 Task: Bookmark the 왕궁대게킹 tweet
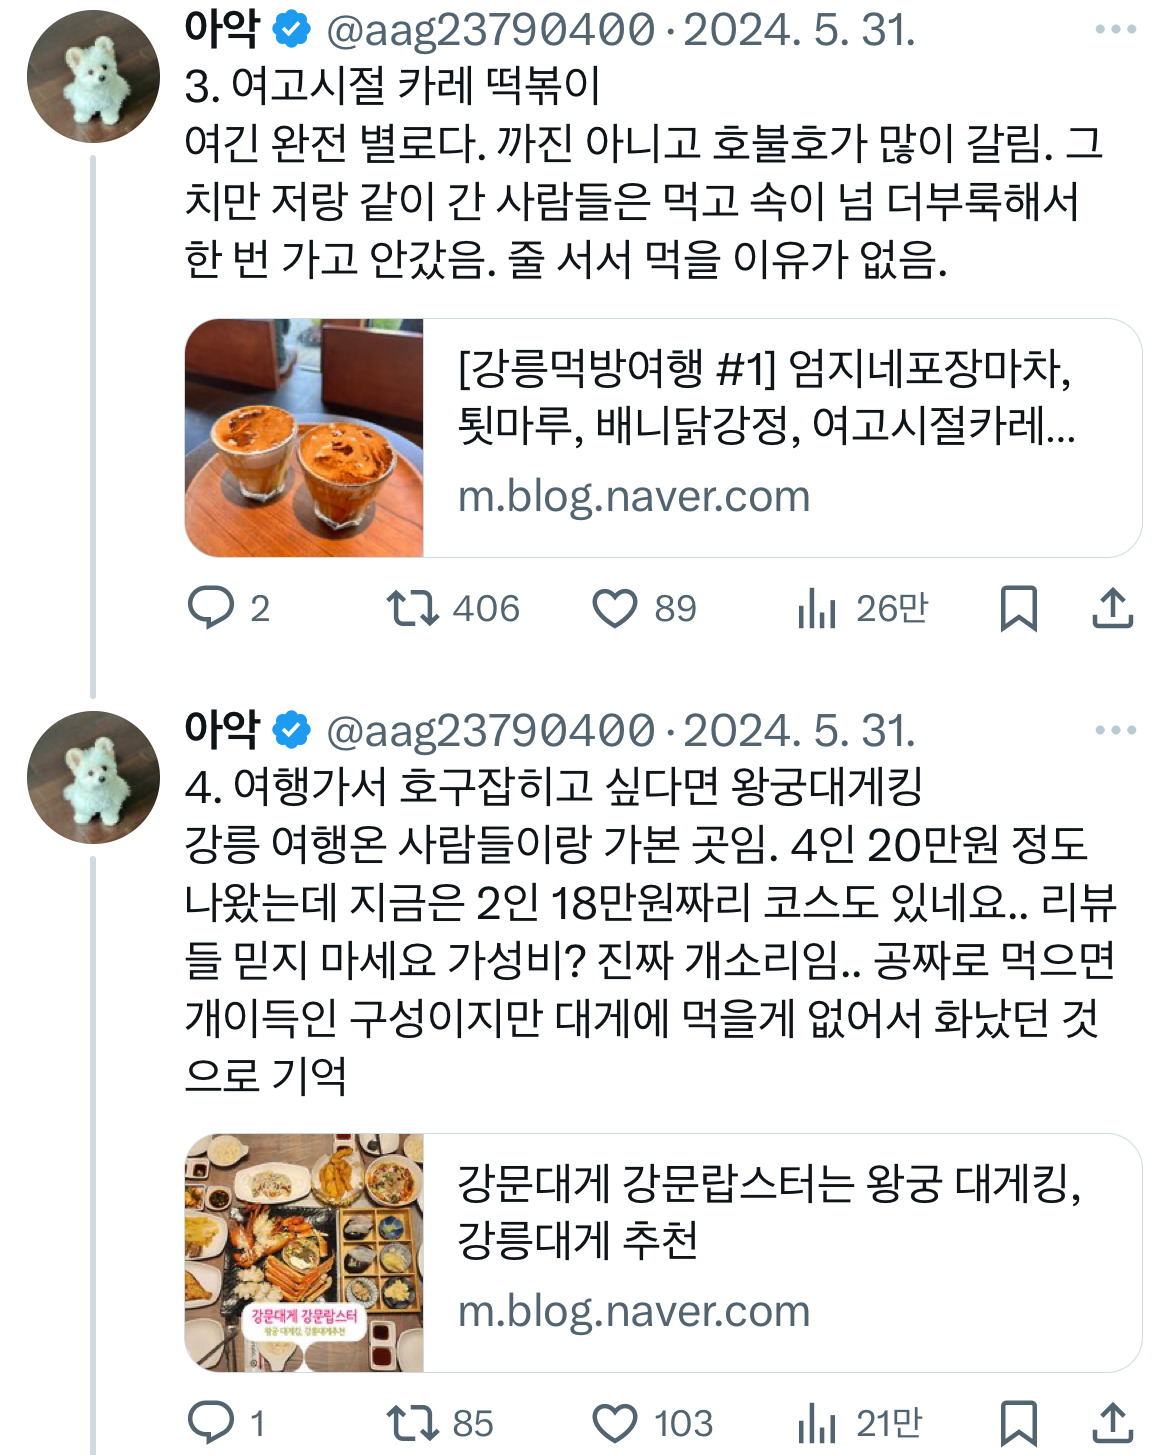tap(1018, 1423)
